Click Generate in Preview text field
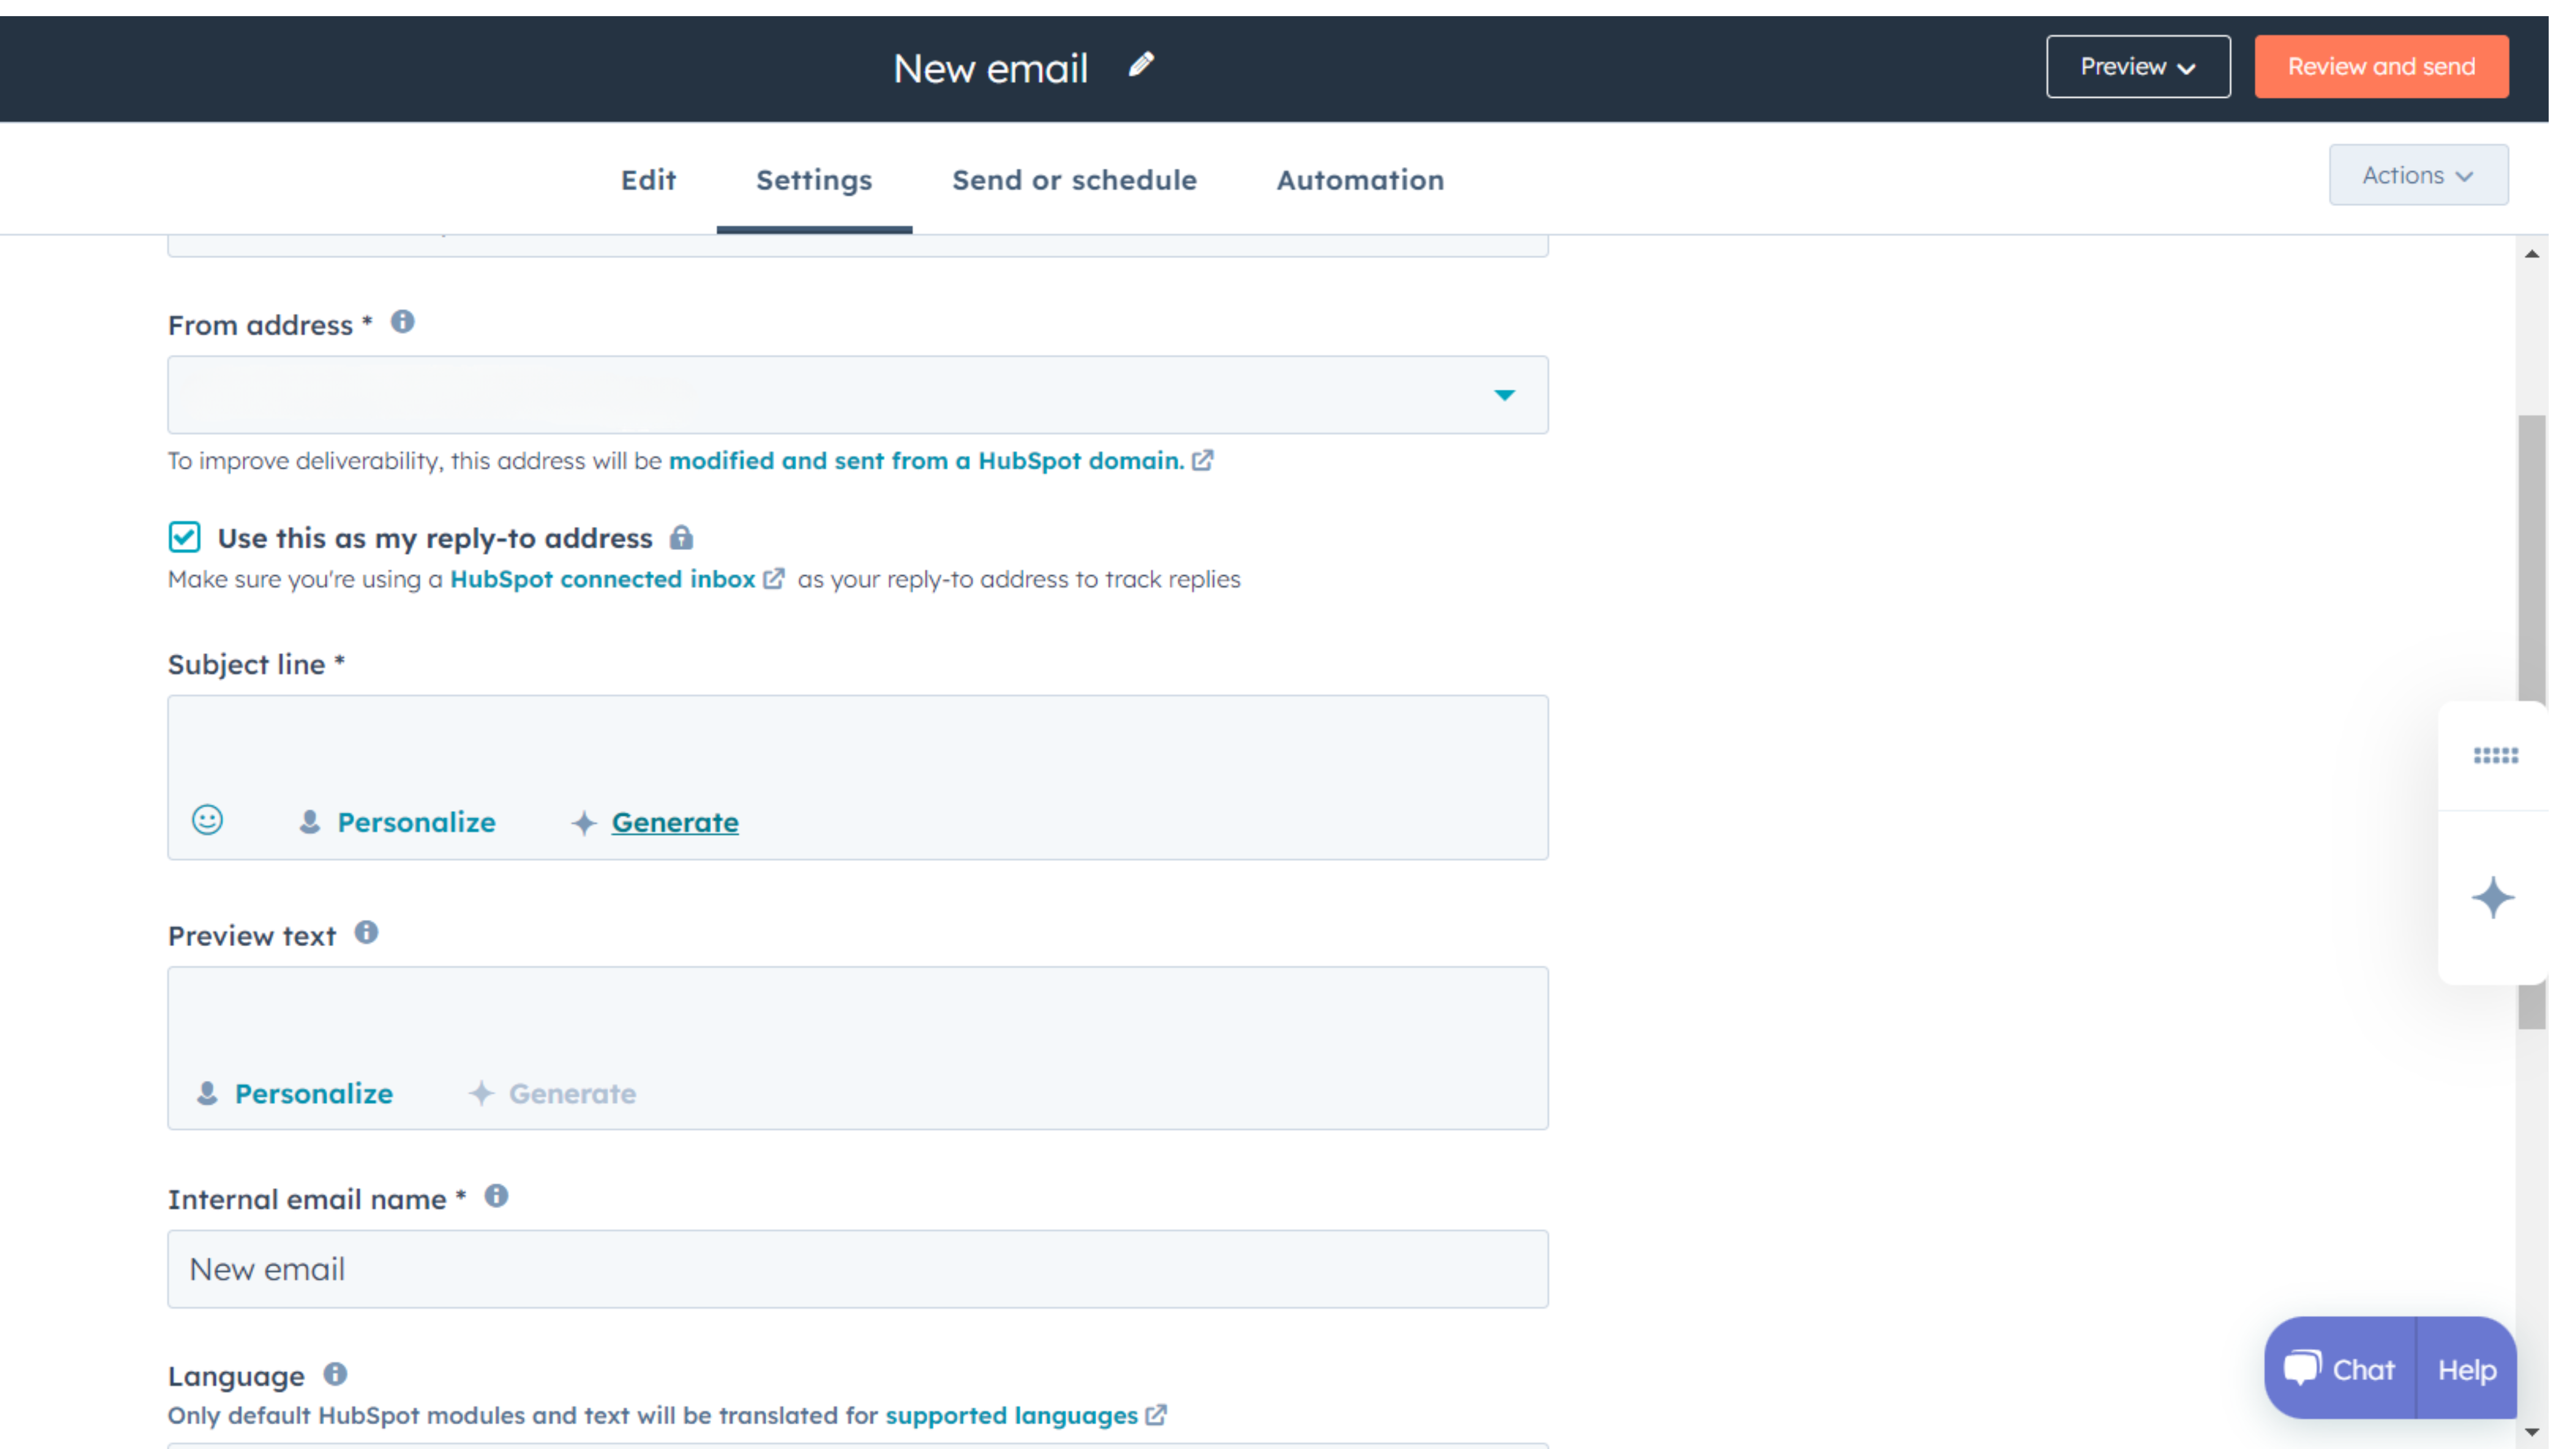Image resolution: width=2576 pixels, height=1449 pixels. 572,1093
